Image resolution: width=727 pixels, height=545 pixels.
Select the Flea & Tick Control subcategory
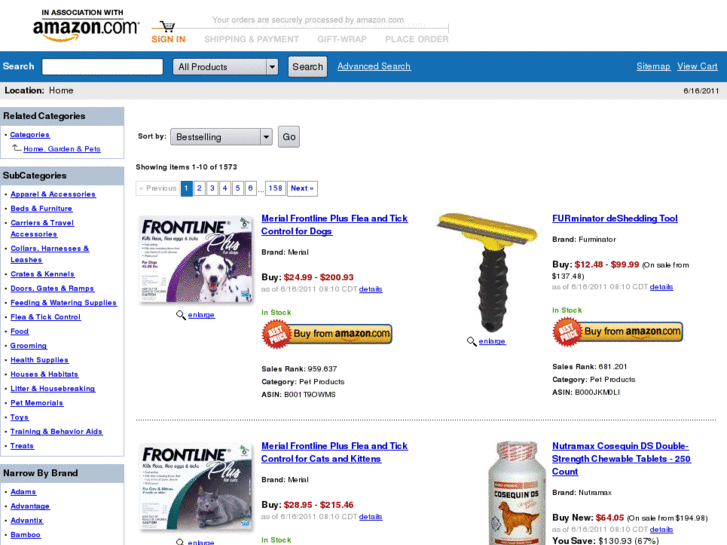tap(45, 317)
